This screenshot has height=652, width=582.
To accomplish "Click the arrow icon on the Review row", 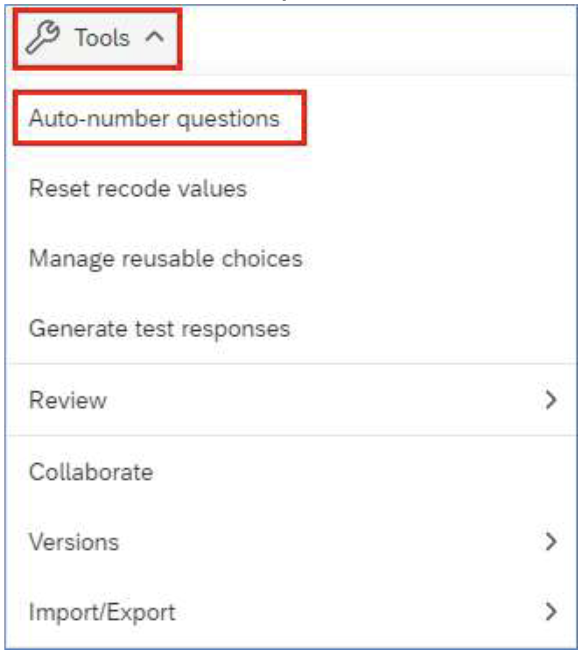I will [551, 400].
